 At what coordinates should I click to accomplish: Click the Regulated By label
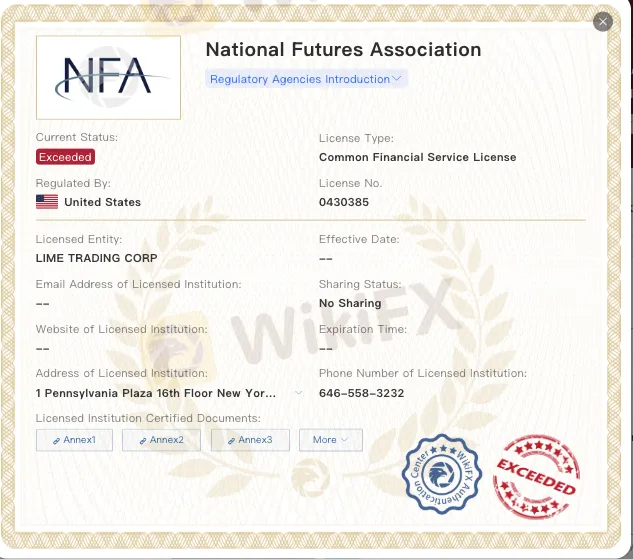[73, 183]
